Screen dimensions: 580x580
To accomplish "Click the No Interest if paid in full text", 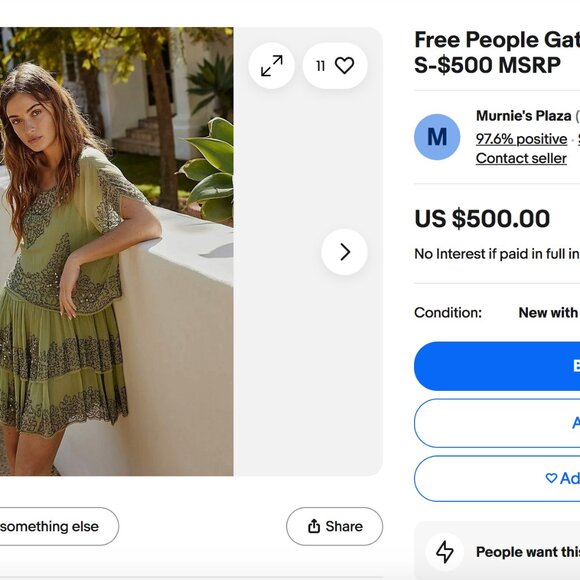I will pyautogui.click(x=497, y=254).
